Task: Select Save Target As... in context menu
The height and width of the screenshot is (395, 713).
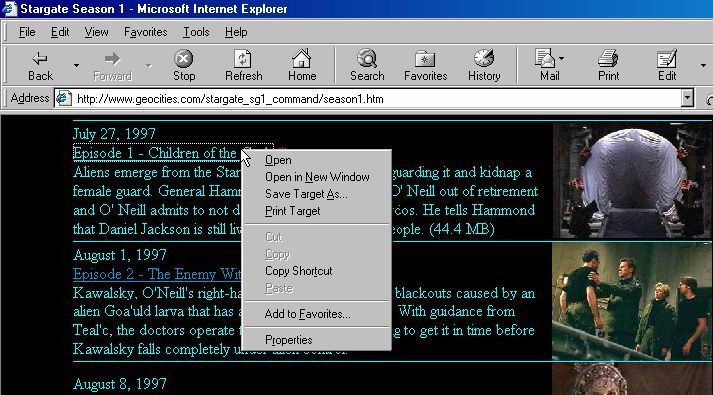Action: pos(316,194)
